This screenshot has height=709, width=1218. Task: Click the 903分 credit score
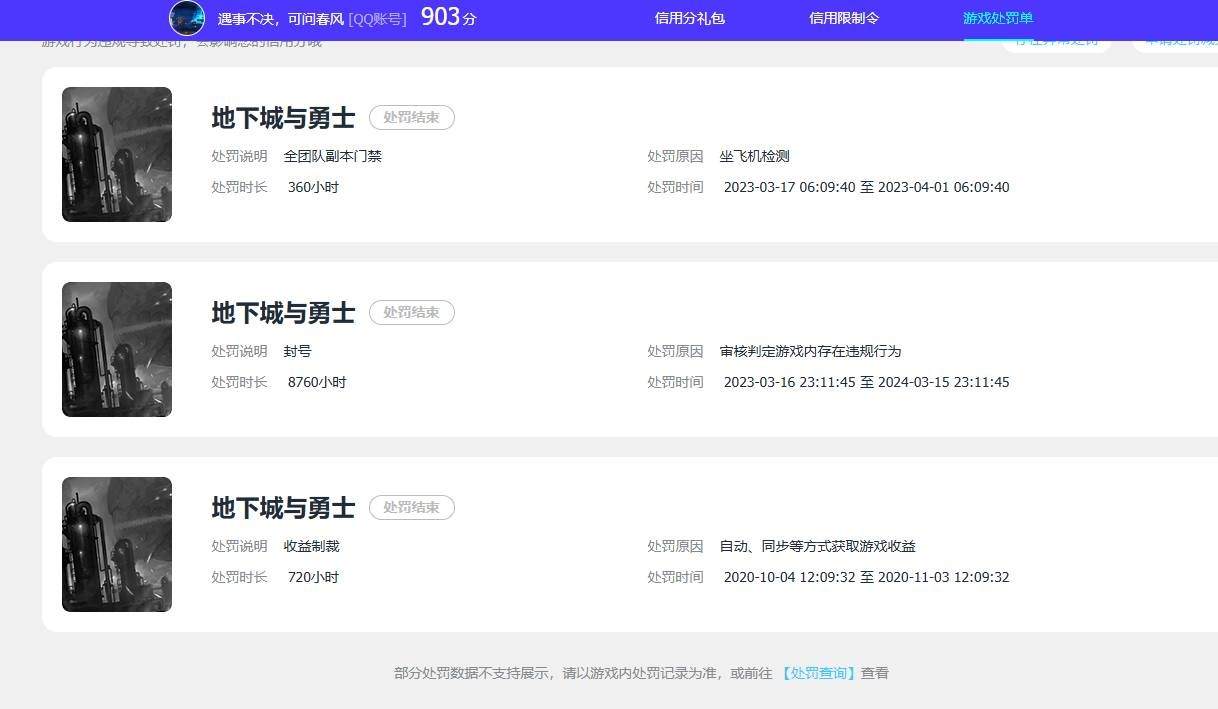(x=448, y=17)
